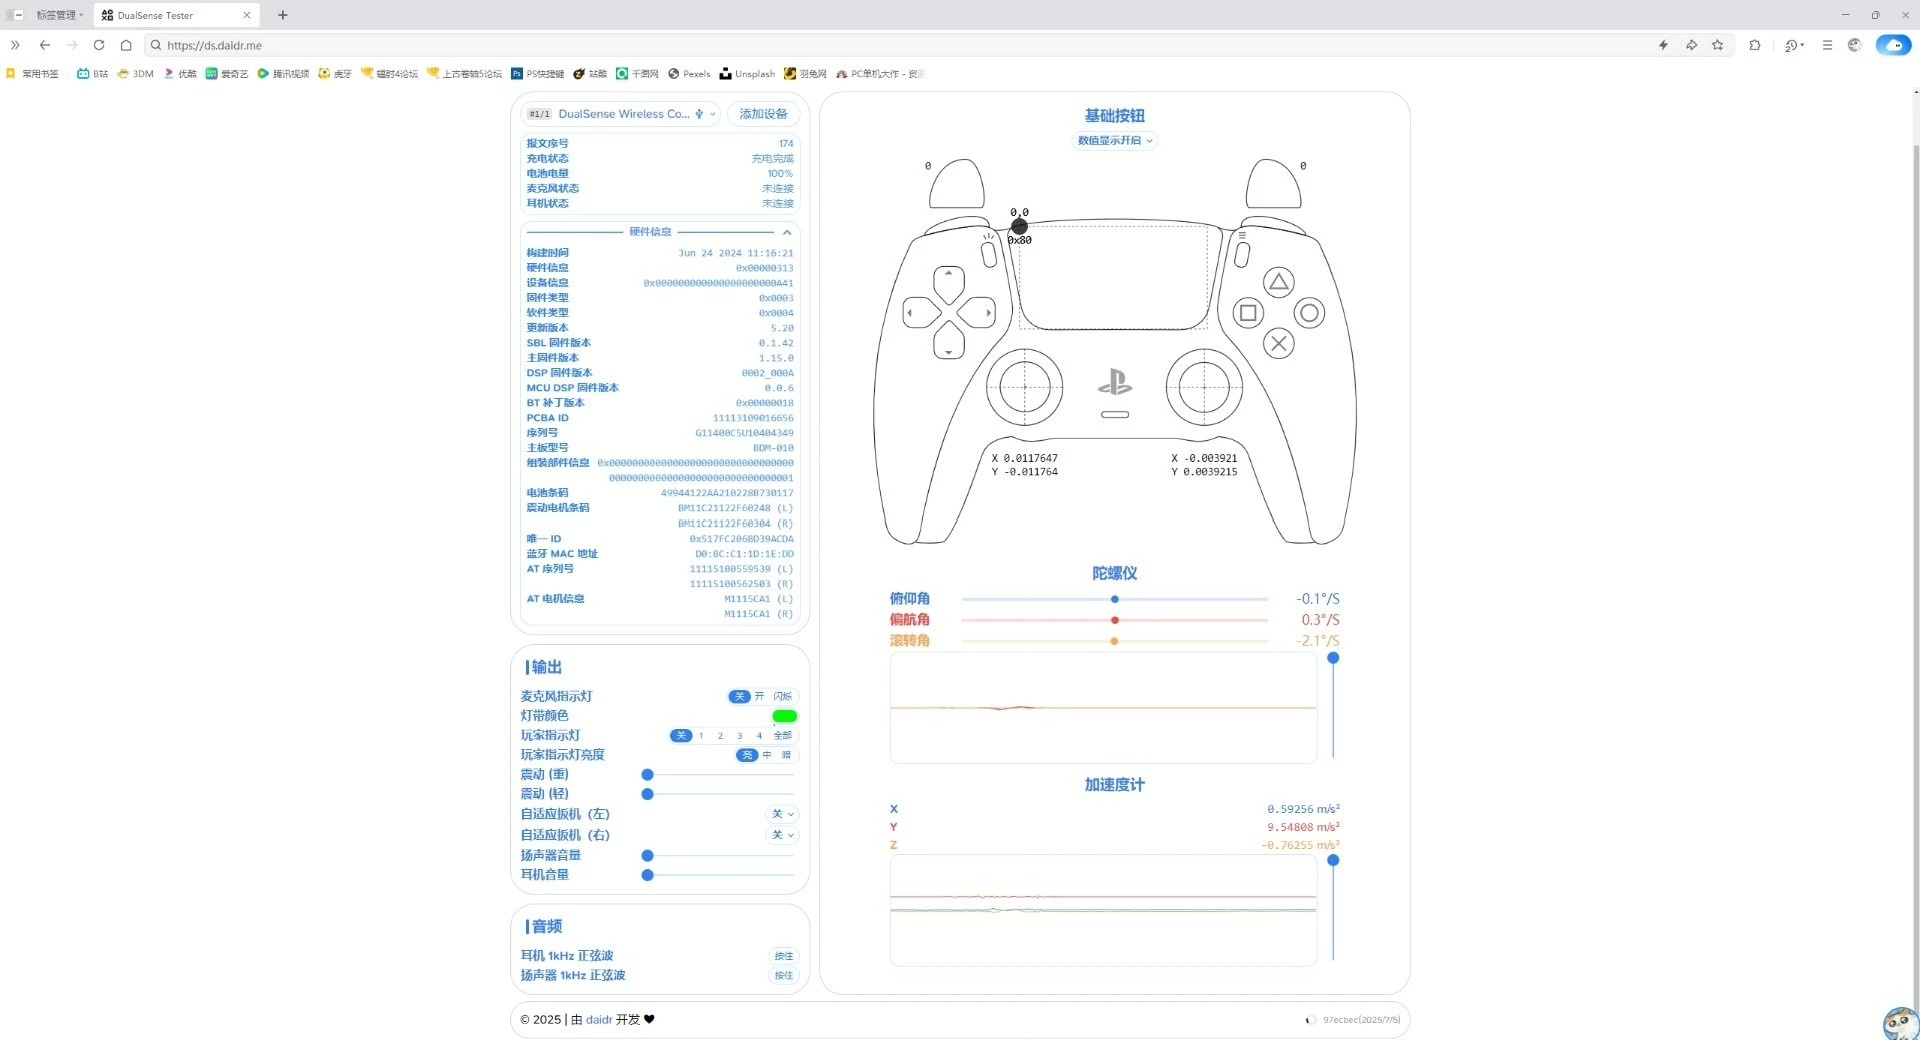Open the browser hamburger menu

1827,45
